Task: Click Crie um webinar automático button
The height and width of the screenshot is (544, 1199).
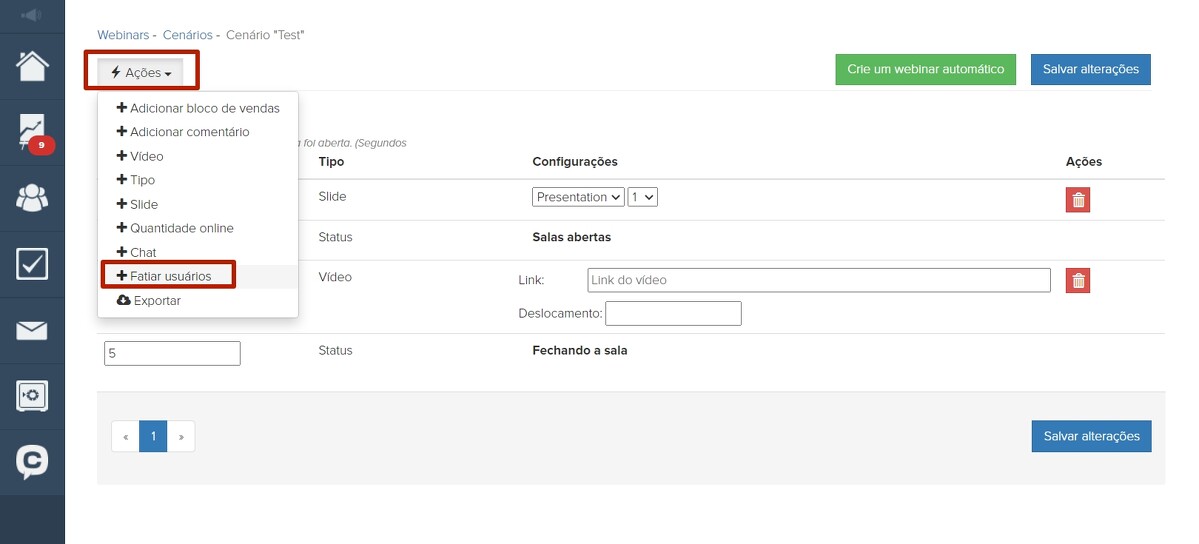Action: (925, 70)
